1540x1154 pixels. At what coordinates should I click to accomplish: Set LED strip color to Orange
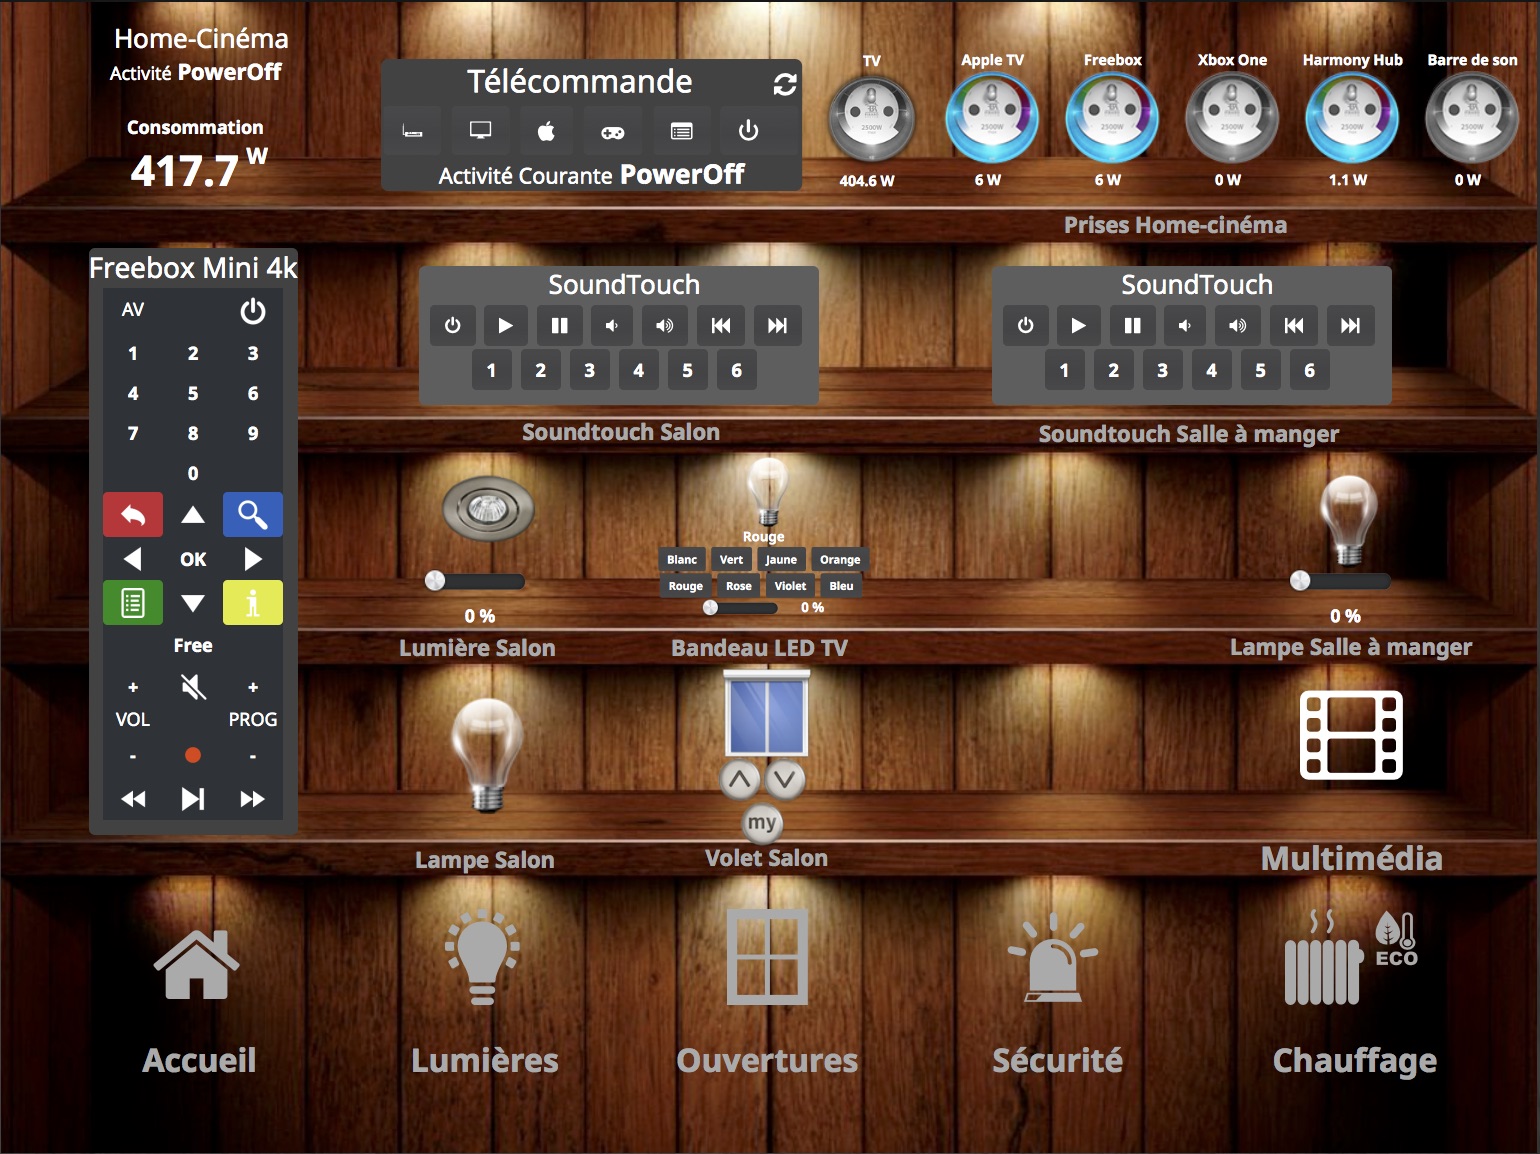(x=840, y=559)
